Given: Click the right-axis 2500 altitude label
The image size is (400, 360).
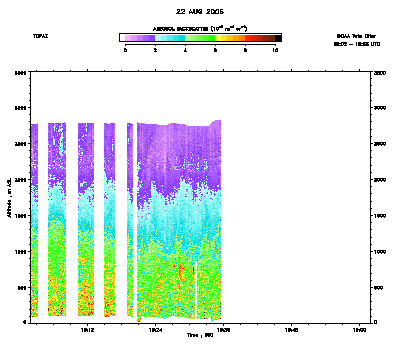Looking at the screenshot, I should point(380,144).
